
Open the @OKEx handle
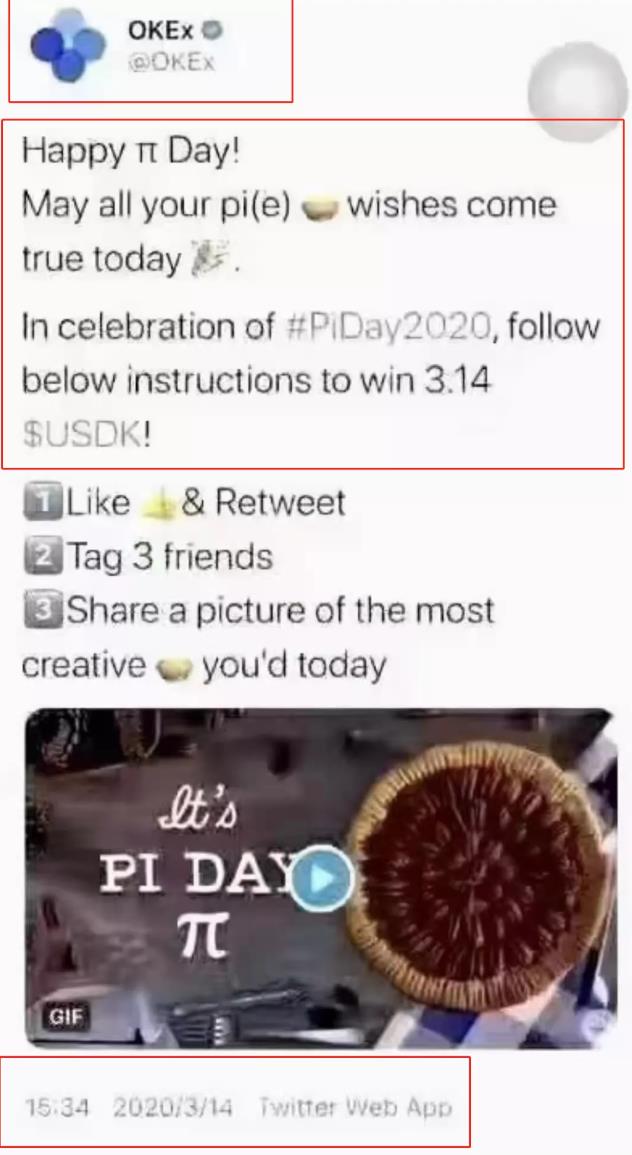point(171,62)
